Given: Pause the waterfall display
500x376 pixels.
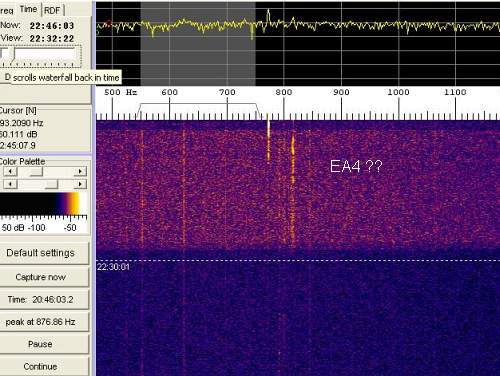Looking at the screenshot, I should 40,344.
